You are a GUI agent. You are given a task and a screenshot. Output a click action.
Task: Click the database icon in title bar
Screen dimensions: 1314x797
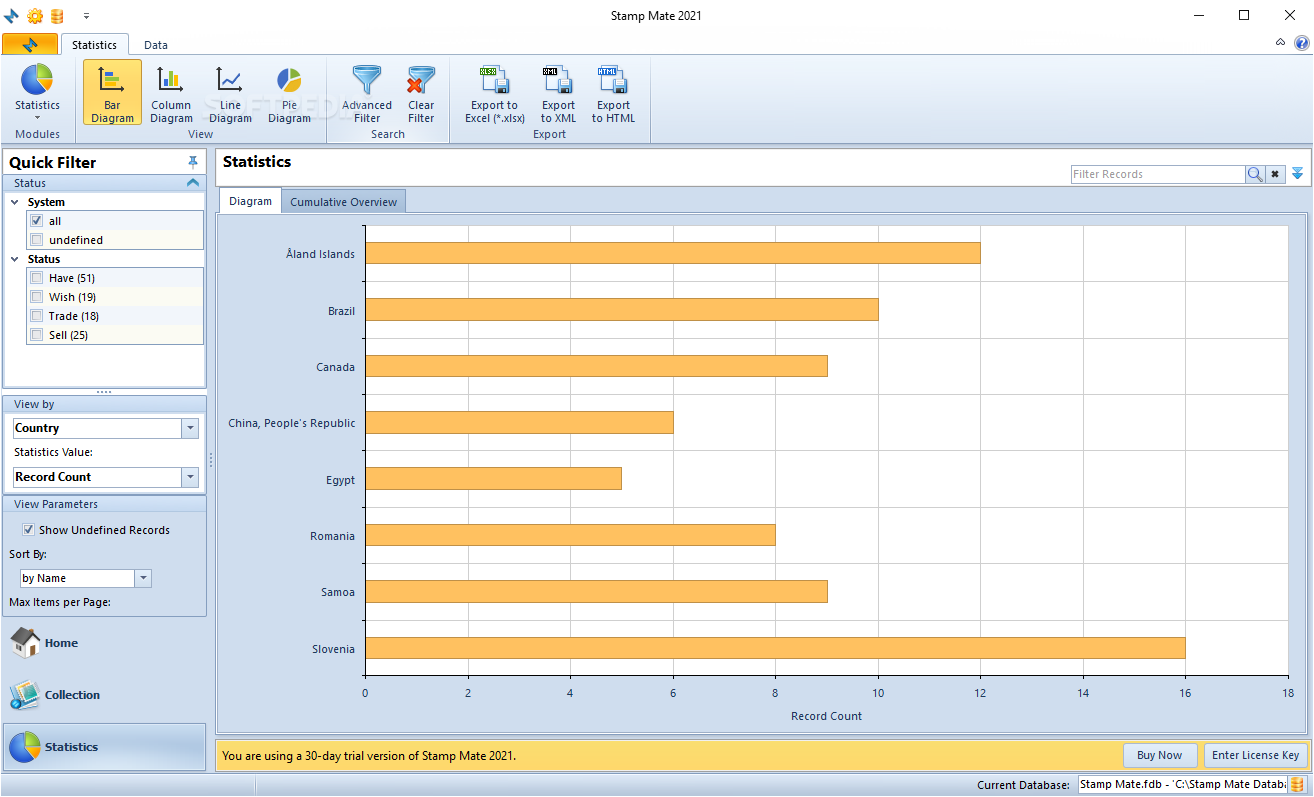point(57,15)
